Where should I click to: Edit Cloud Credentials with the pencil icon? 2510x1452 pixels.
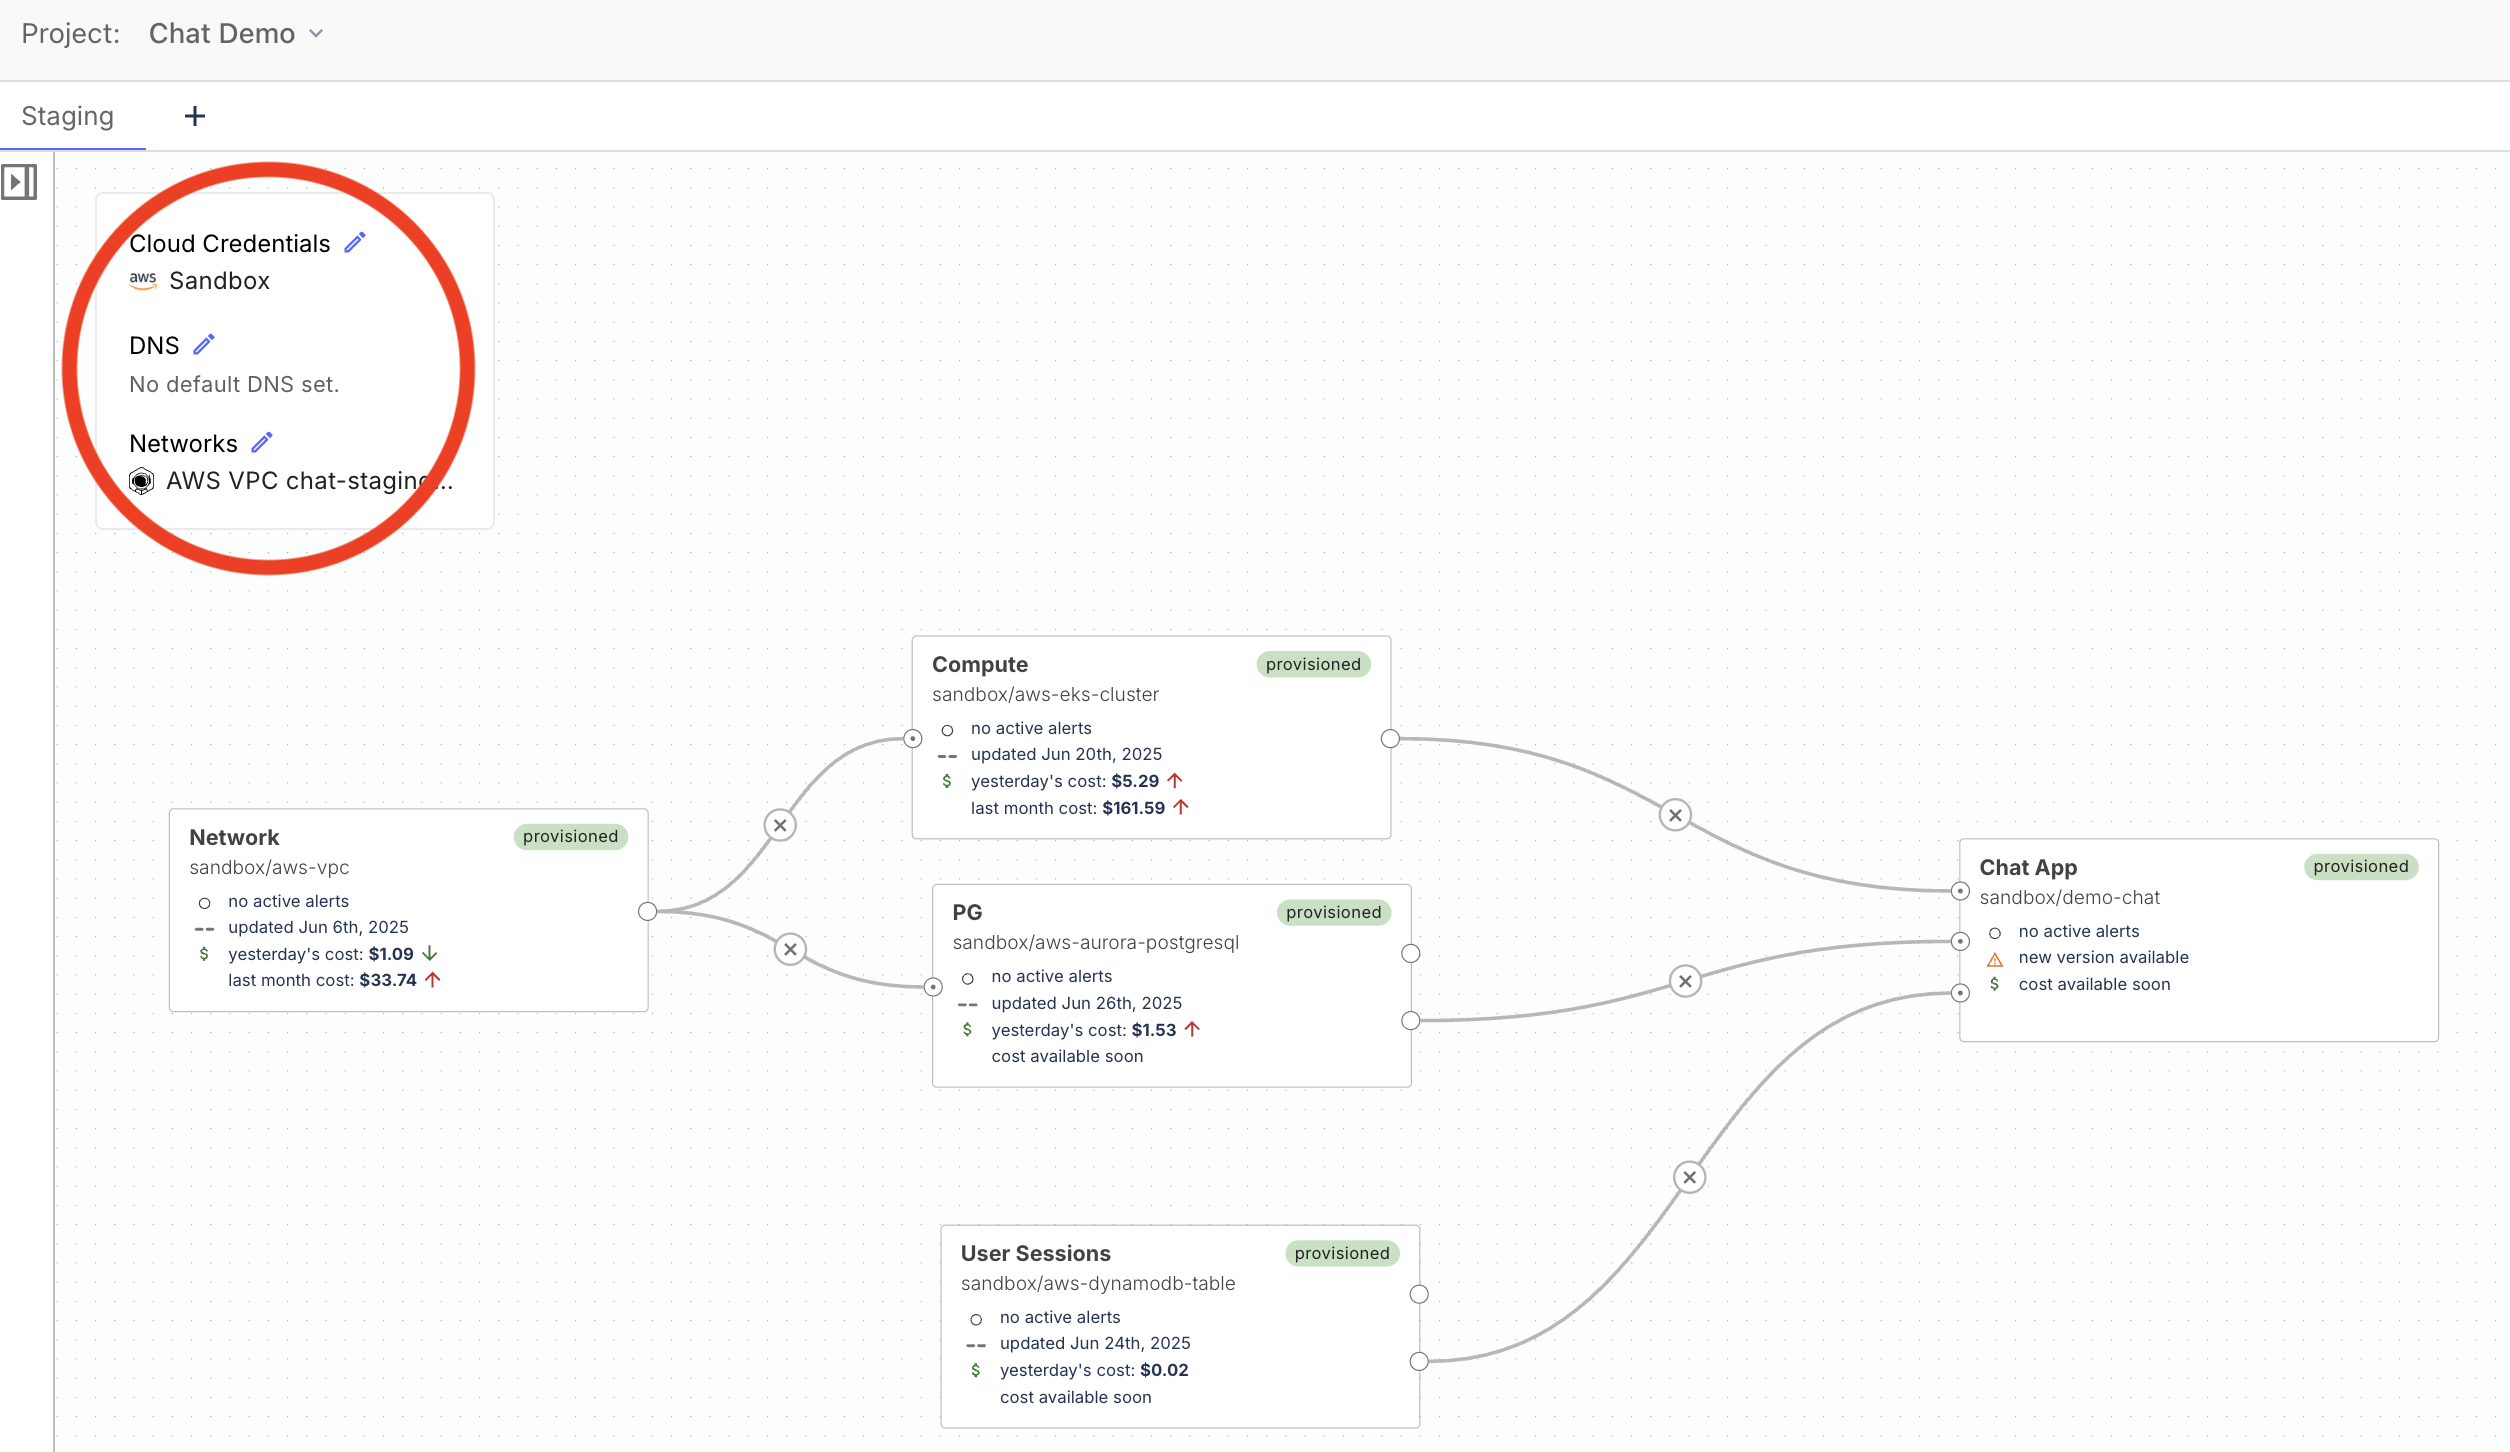(355, 243)
